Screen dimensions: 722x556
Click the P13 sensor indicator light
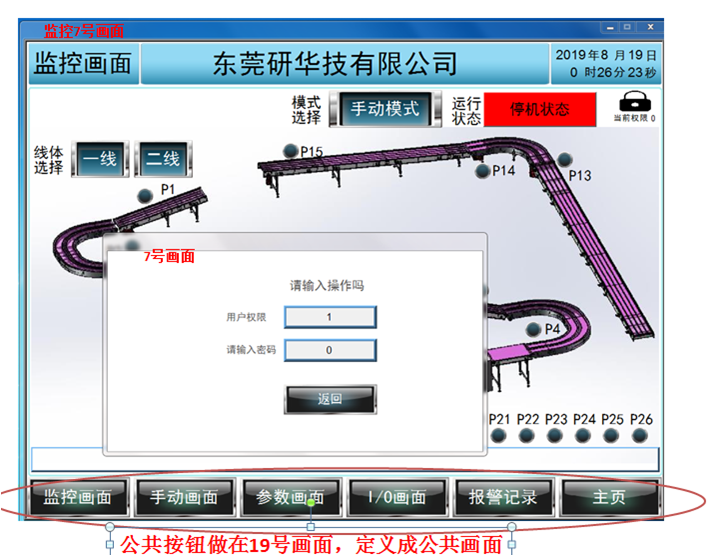[565, 160]
